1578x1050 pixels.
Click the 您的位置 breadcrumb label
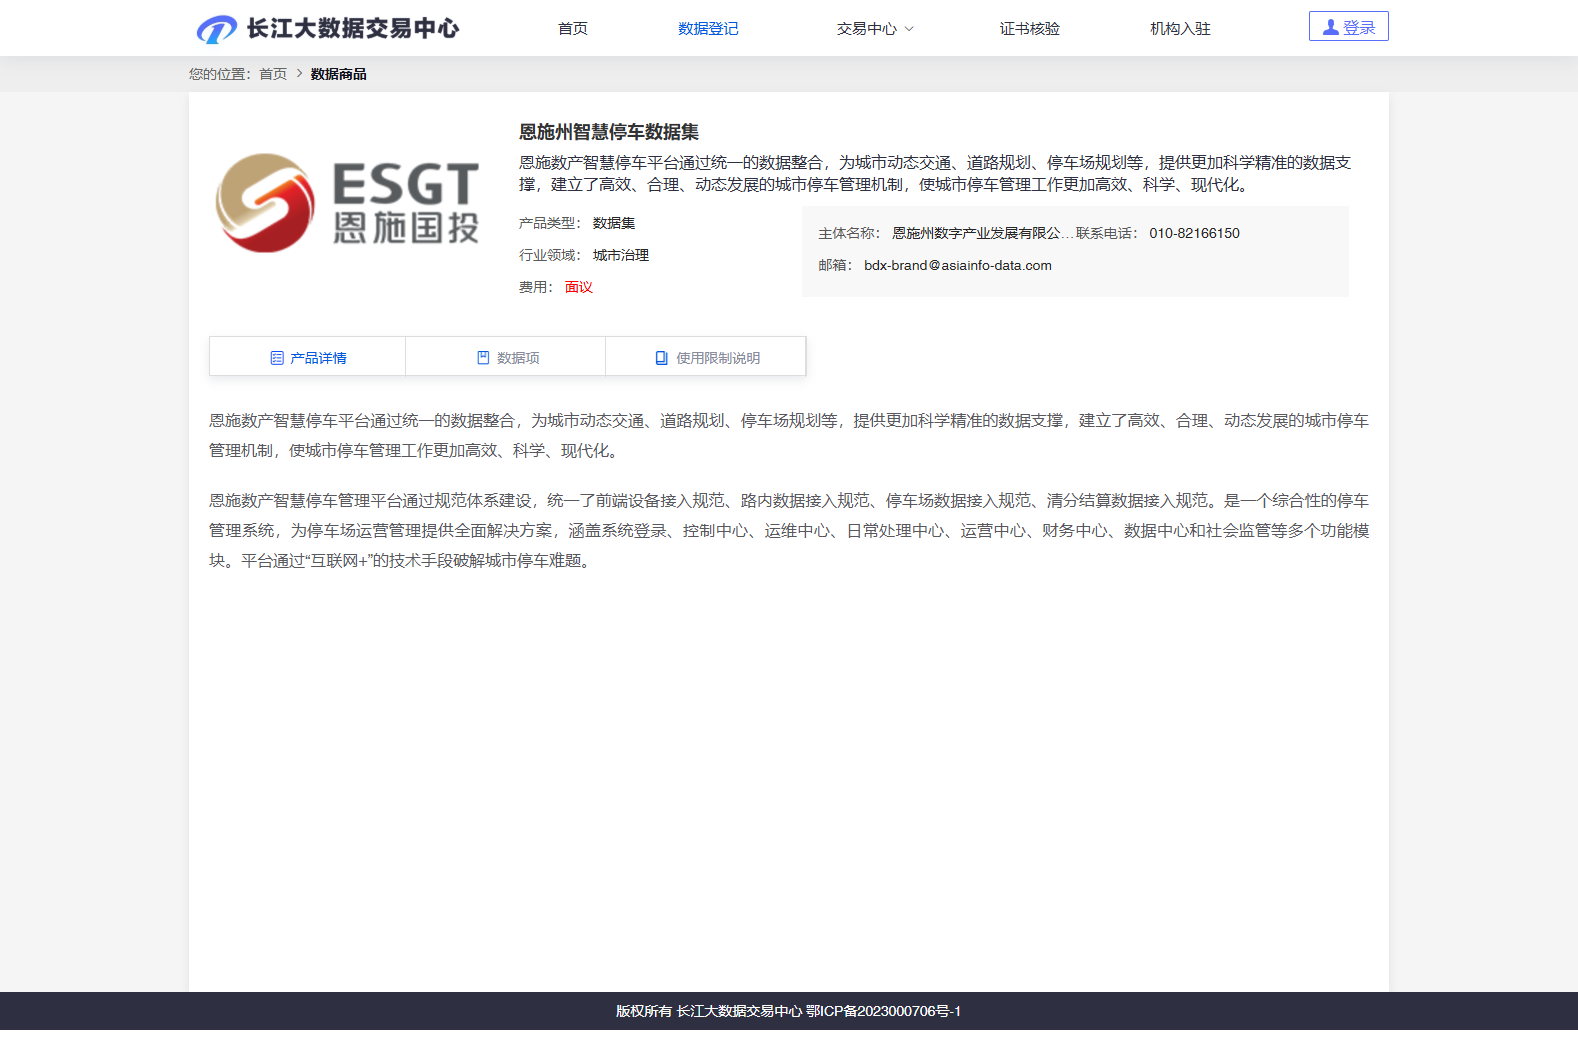click(x=220, y=74)
